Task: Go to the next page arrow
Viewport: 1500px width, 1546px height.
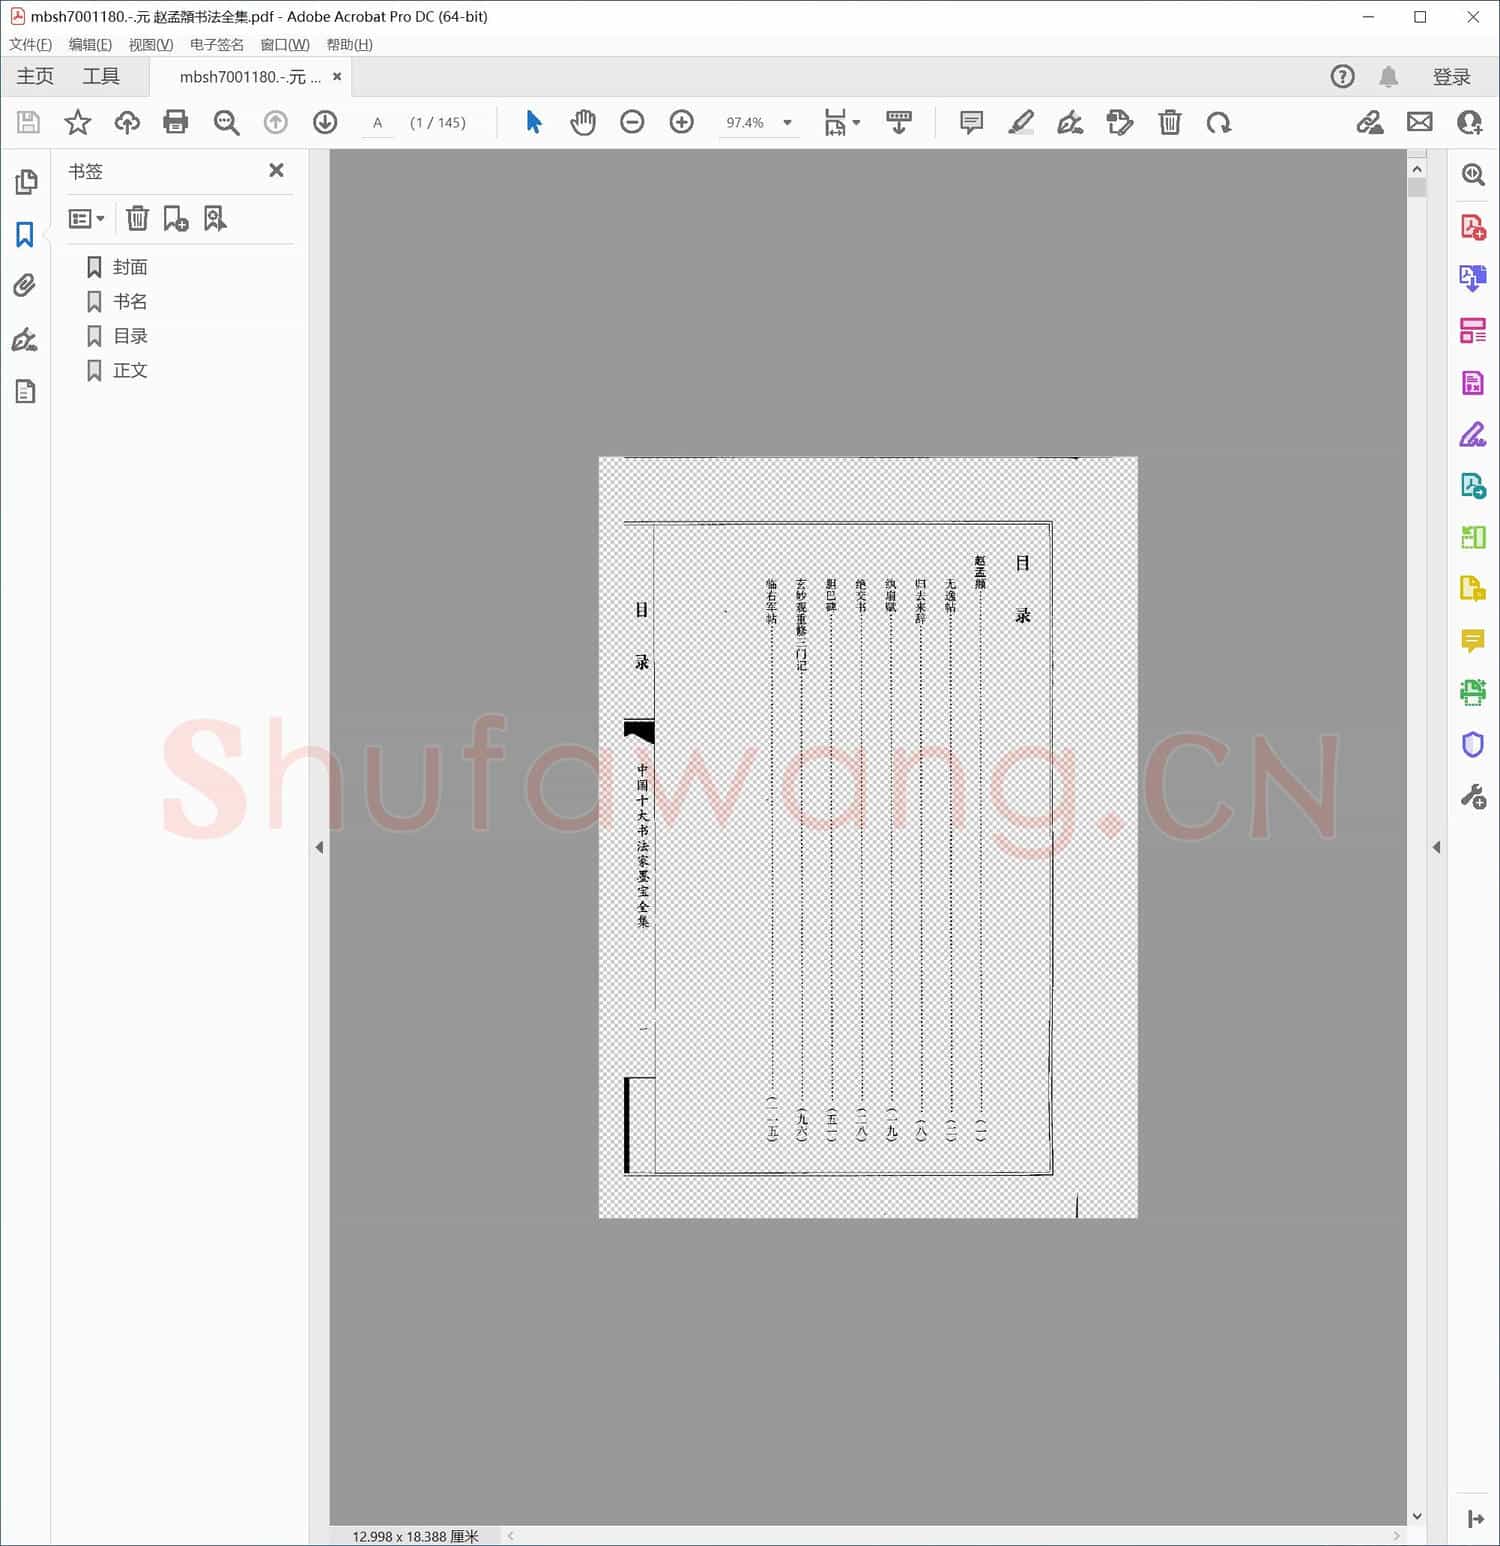Action: click(x=325, y=122)
